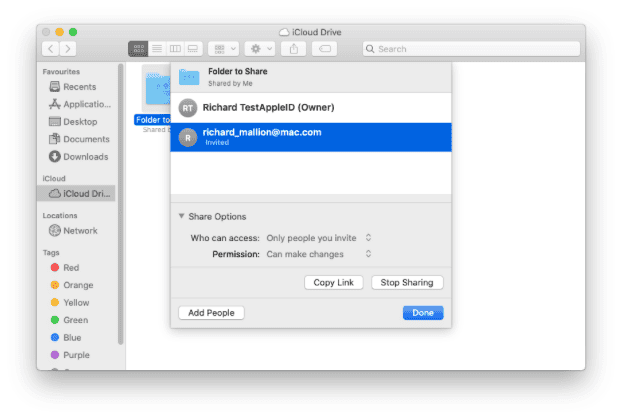Switch to gallery view in toolbar
This screenshot has height=419, width=622.
[193, 49]
